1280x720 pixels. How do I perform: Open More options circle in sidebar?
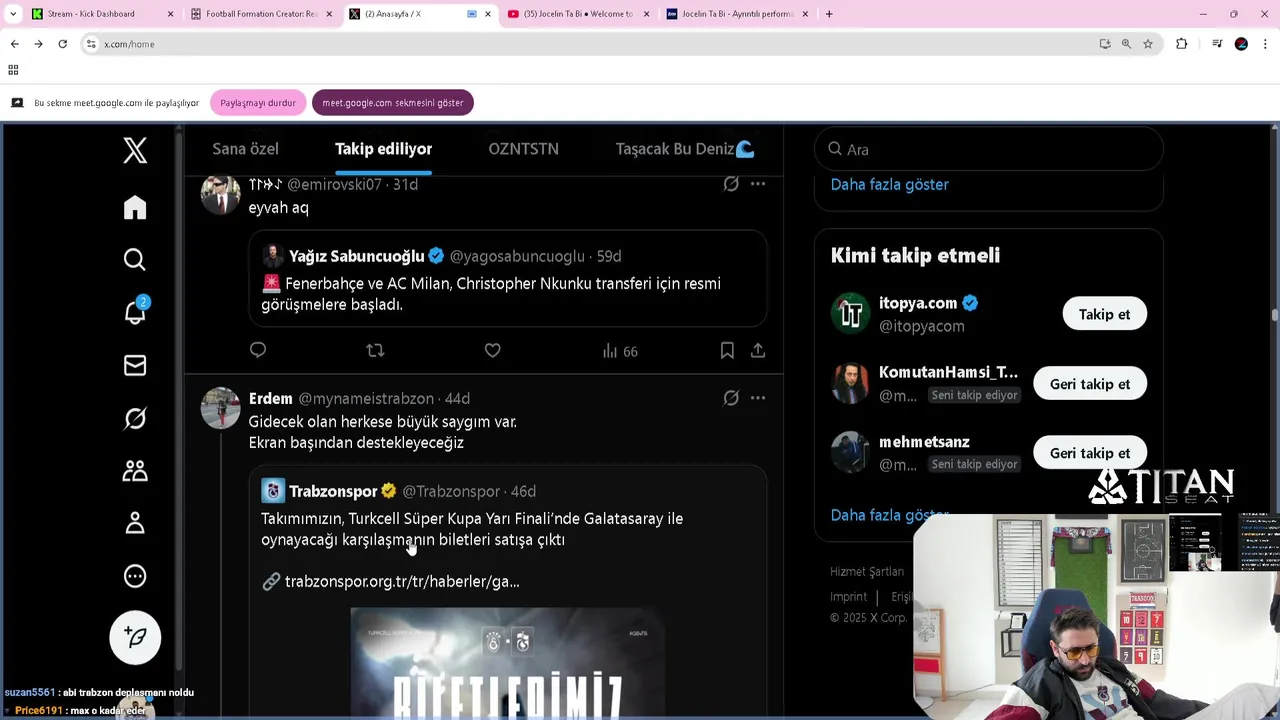click(x=135, y=576)
